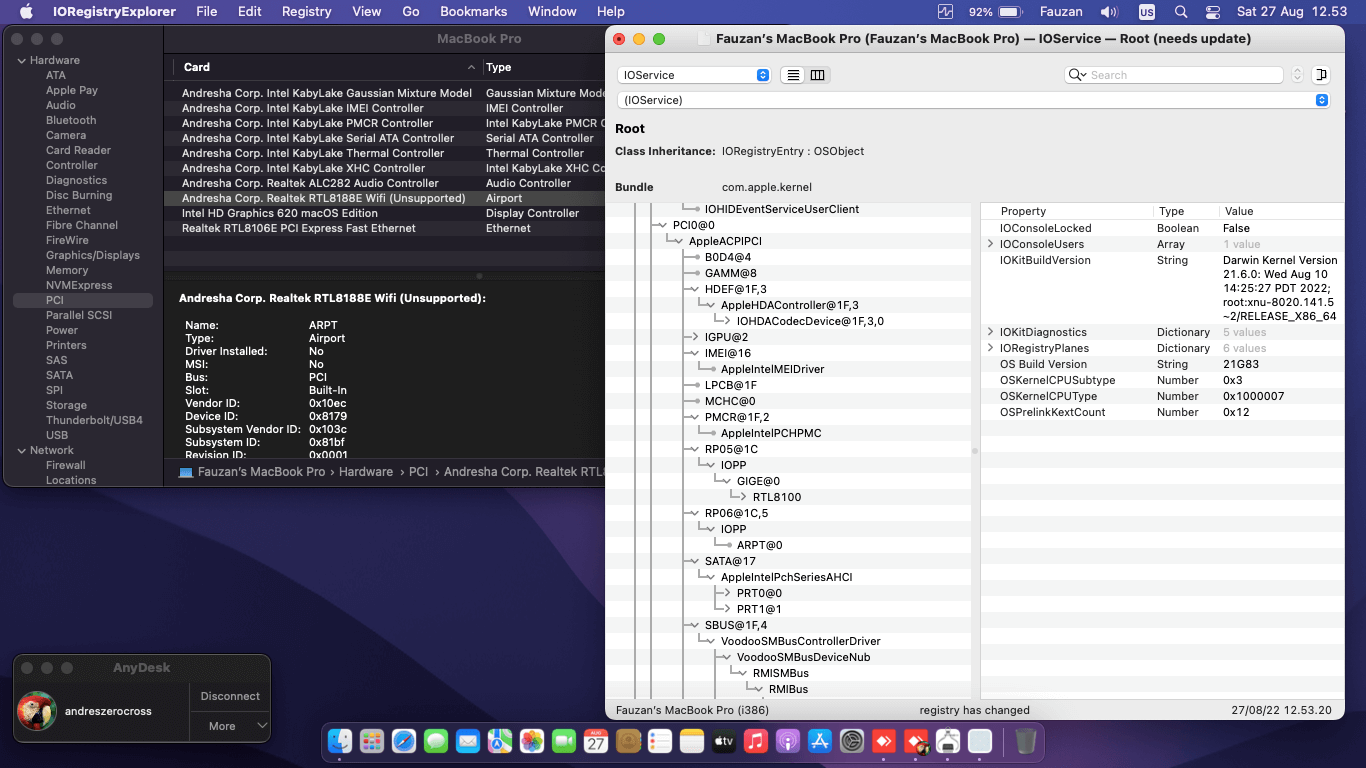Select Intel HD Graphics 620 card row
1366x768 pixels.
(x=280, y=213)
